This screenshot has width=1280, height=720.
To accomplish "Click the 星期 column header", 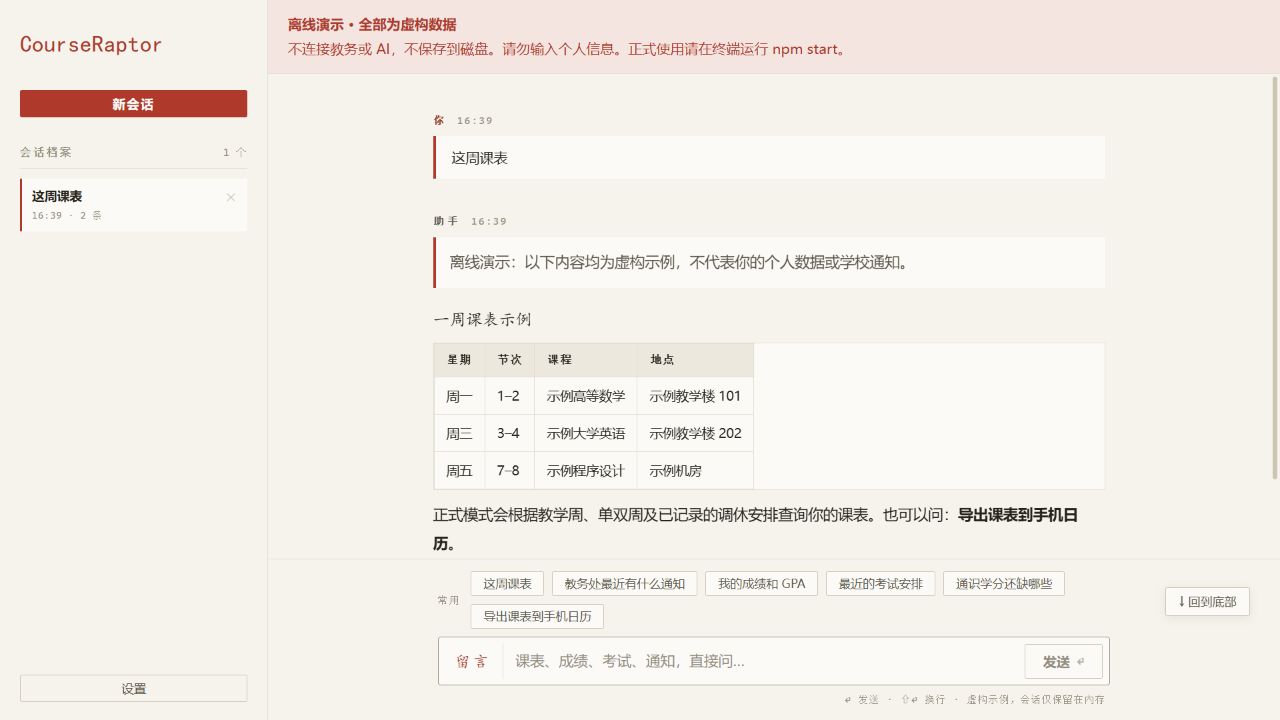I will click(x=459, y=359).
